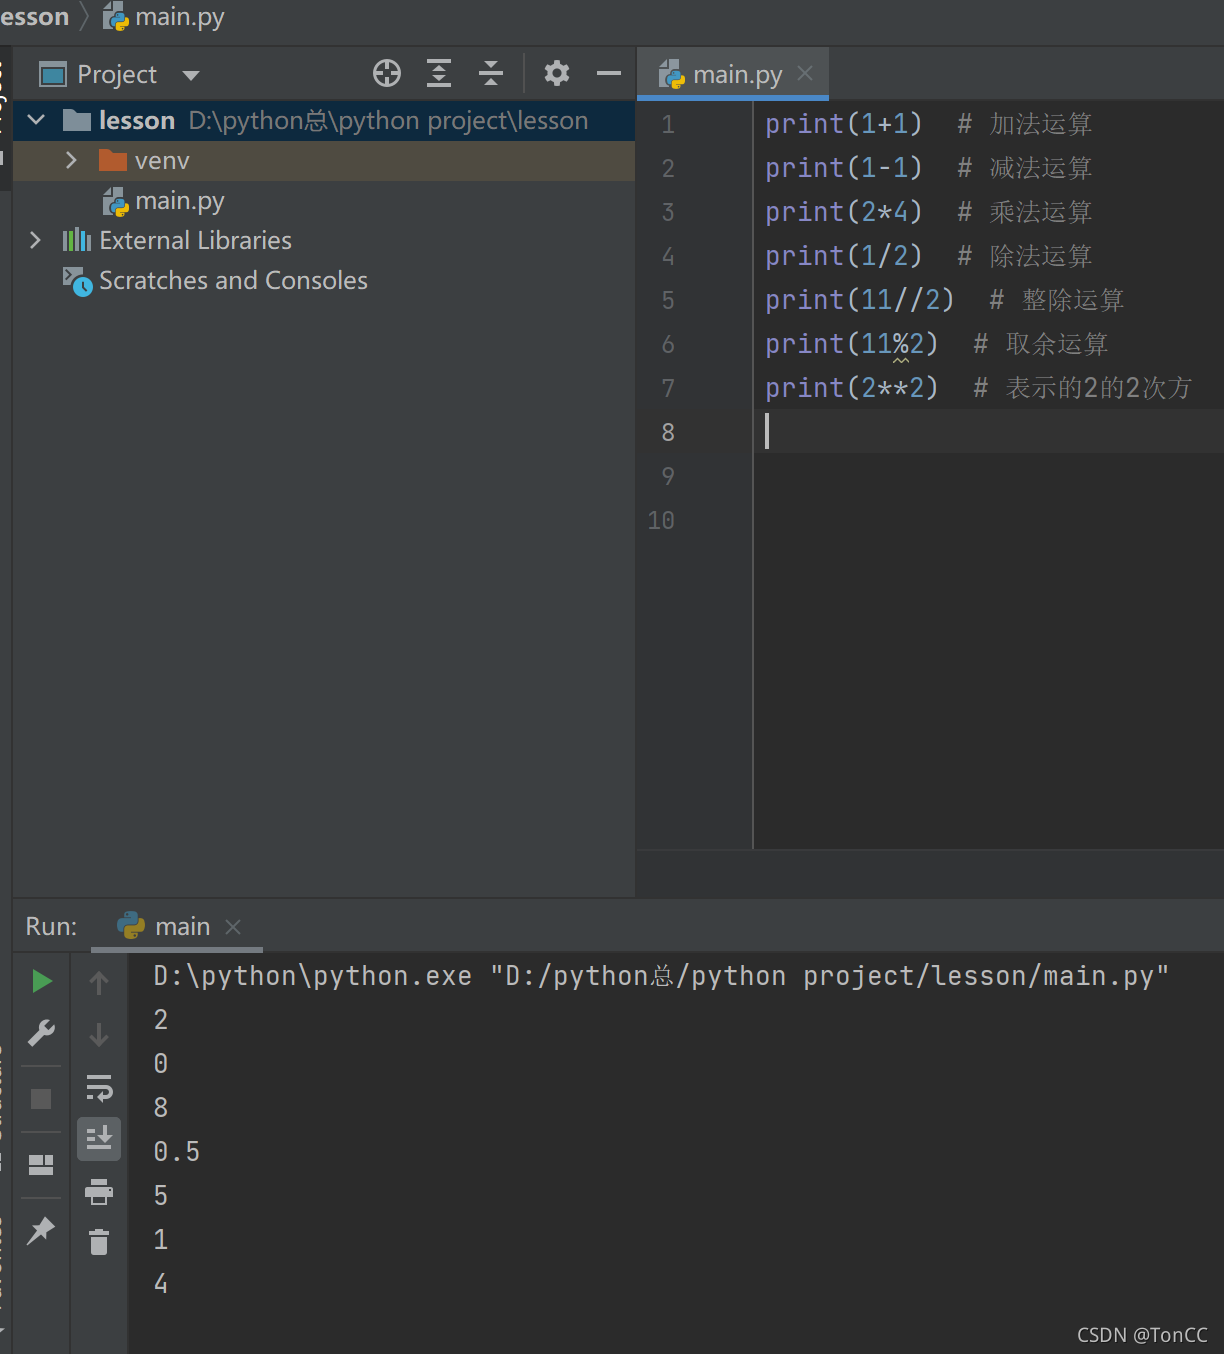Collapse the lesson project root folder
Screen dimensions: 1224x1354
(36, 120)
